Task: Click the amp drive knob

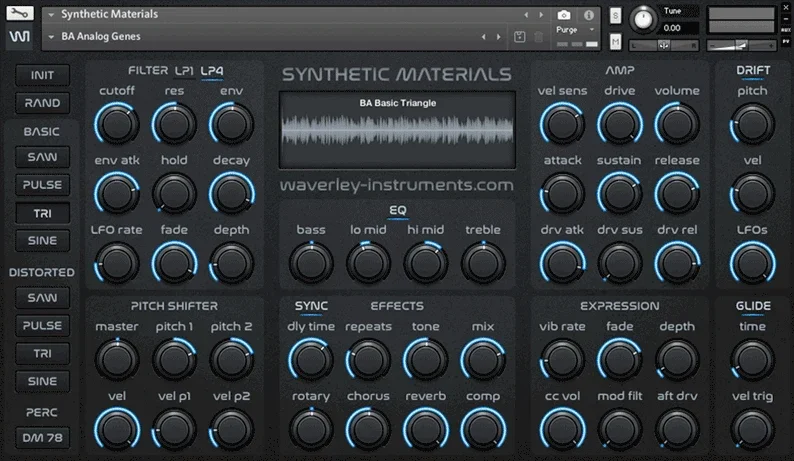Action: 620,124
